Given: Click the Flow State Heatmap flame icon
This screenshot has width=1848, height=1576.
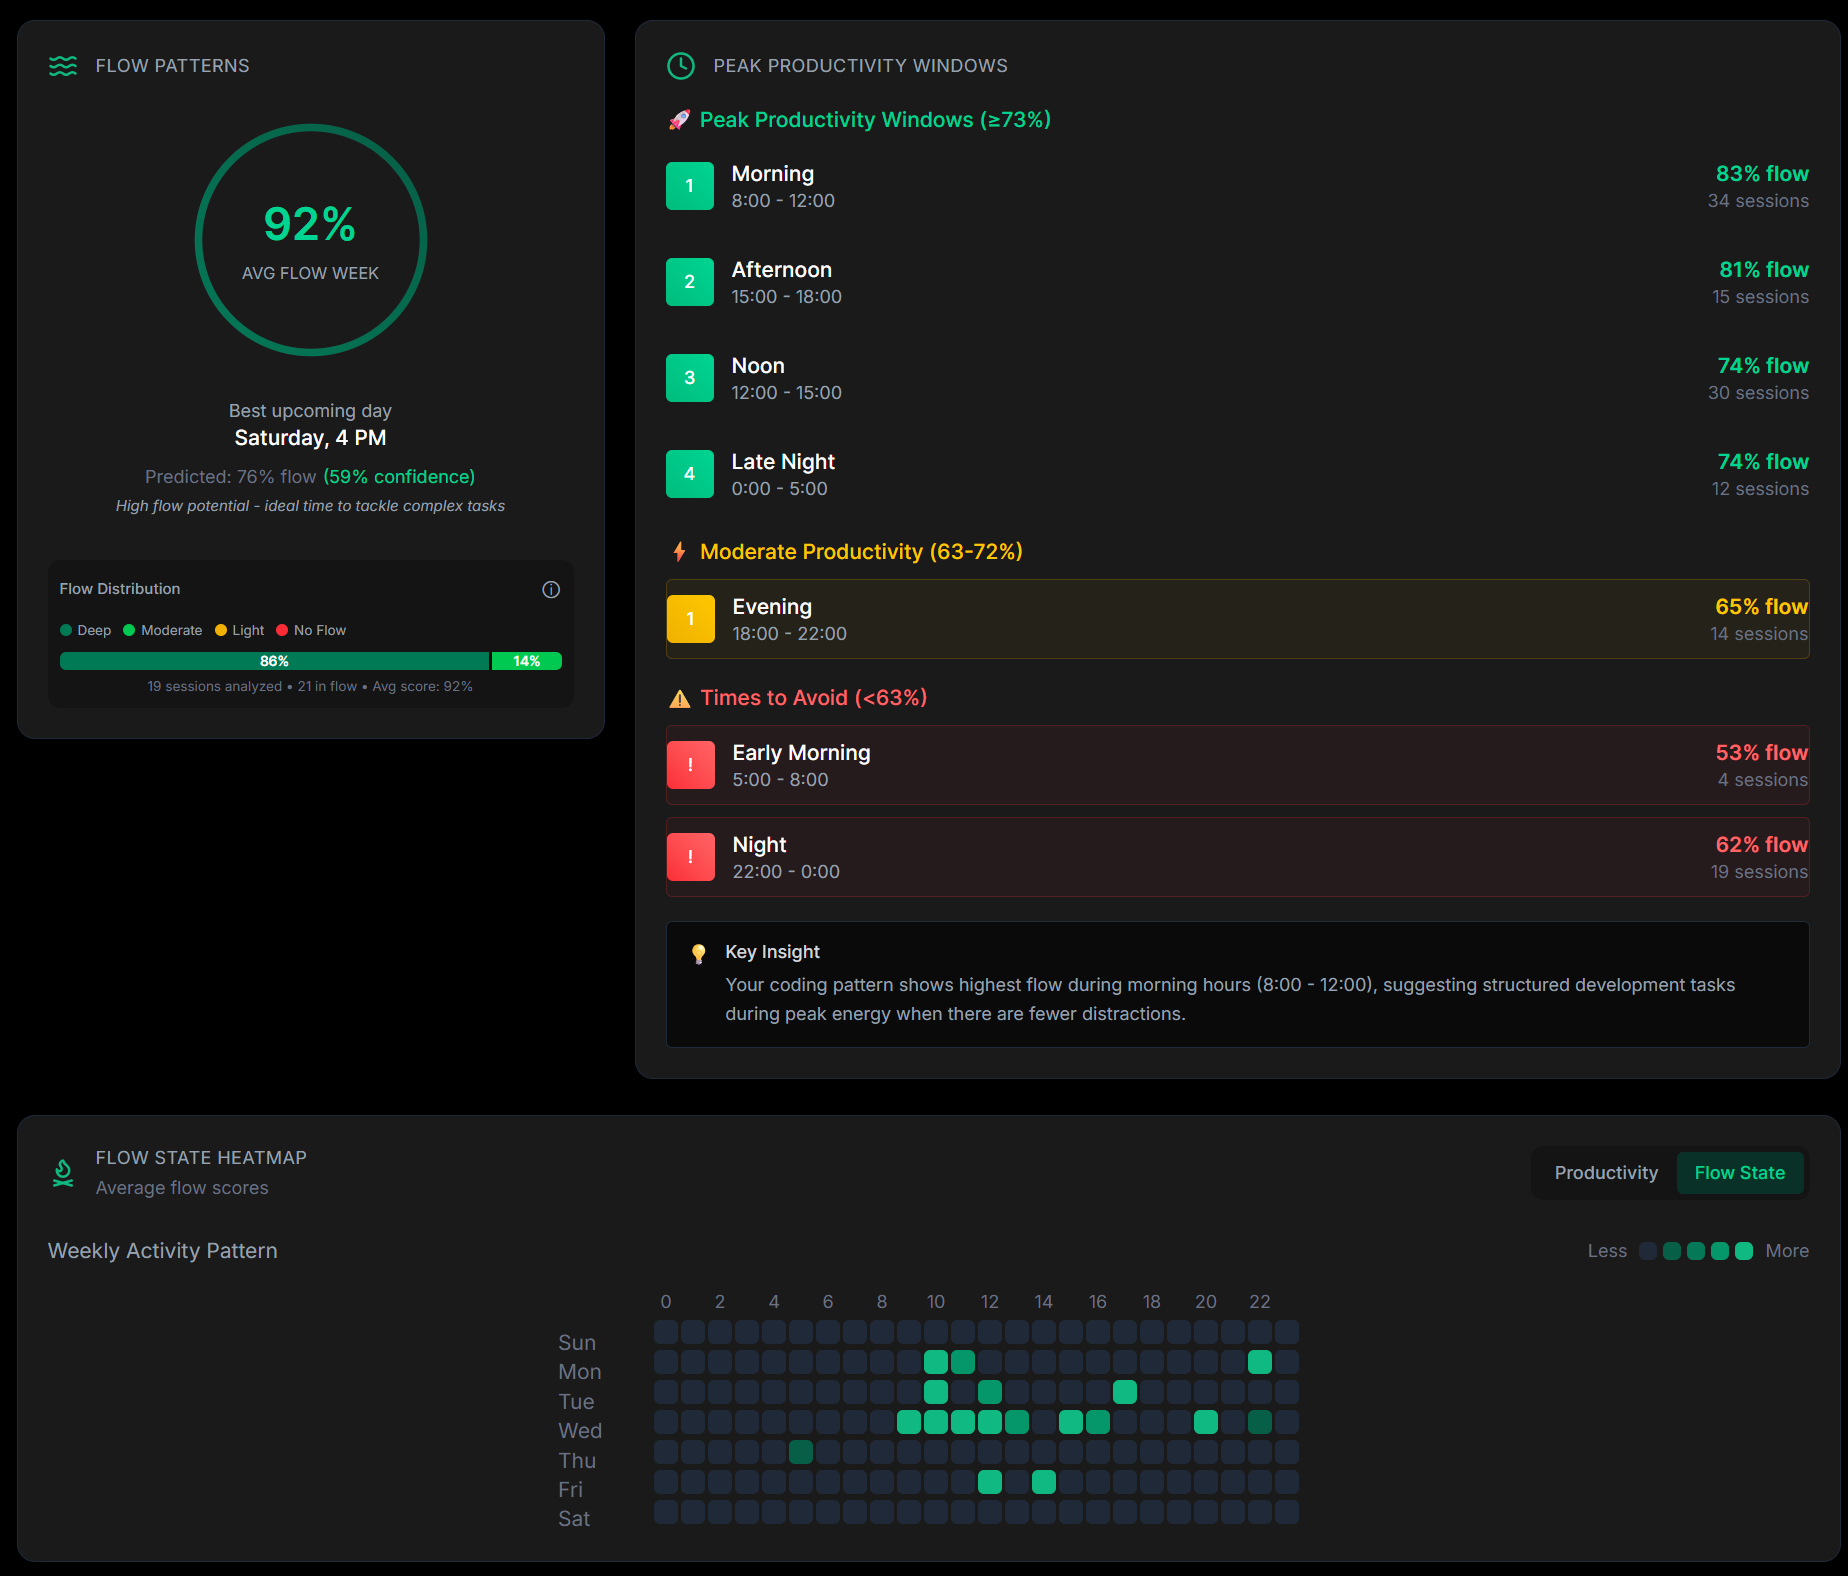Looking at the screenshot, I should click(62, 1172).
